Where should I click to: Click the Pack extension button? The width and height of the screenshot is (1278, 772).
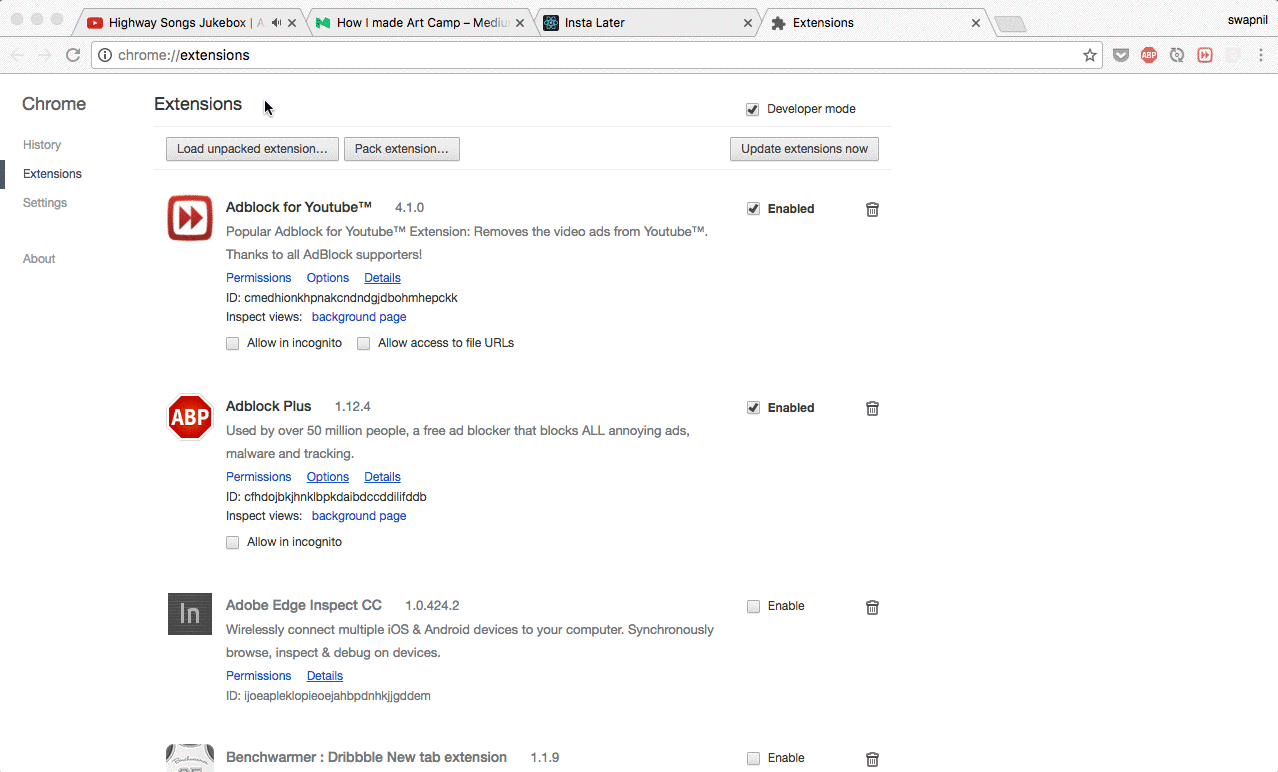click(x=402, y=149)
